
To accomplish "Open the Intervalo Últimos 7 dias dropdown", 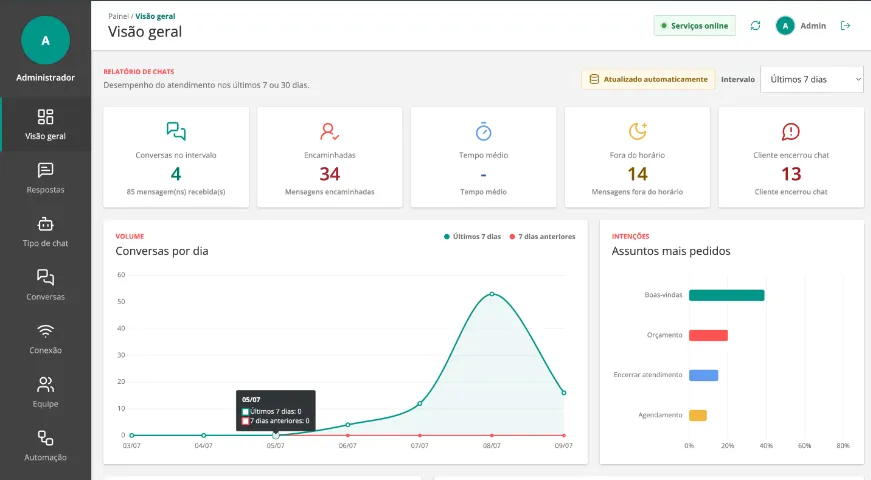I will pos(812,79).
